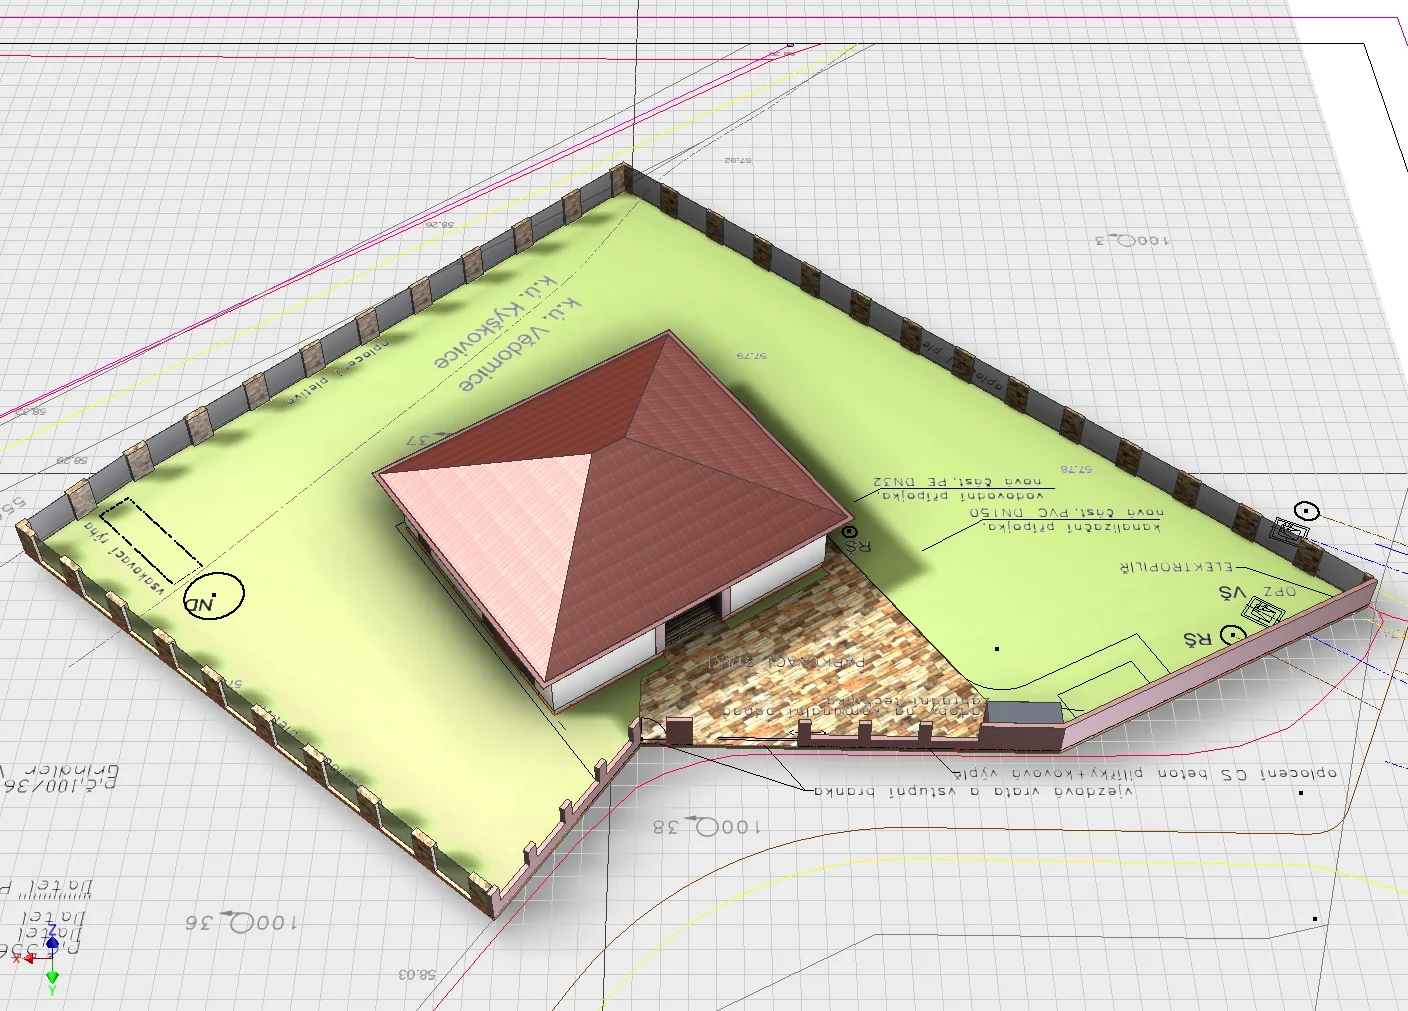Click the grey sliding gate at driveway
Image resolution: width=1408 pixels, height=1011 pixels.
pos(1023,713)
